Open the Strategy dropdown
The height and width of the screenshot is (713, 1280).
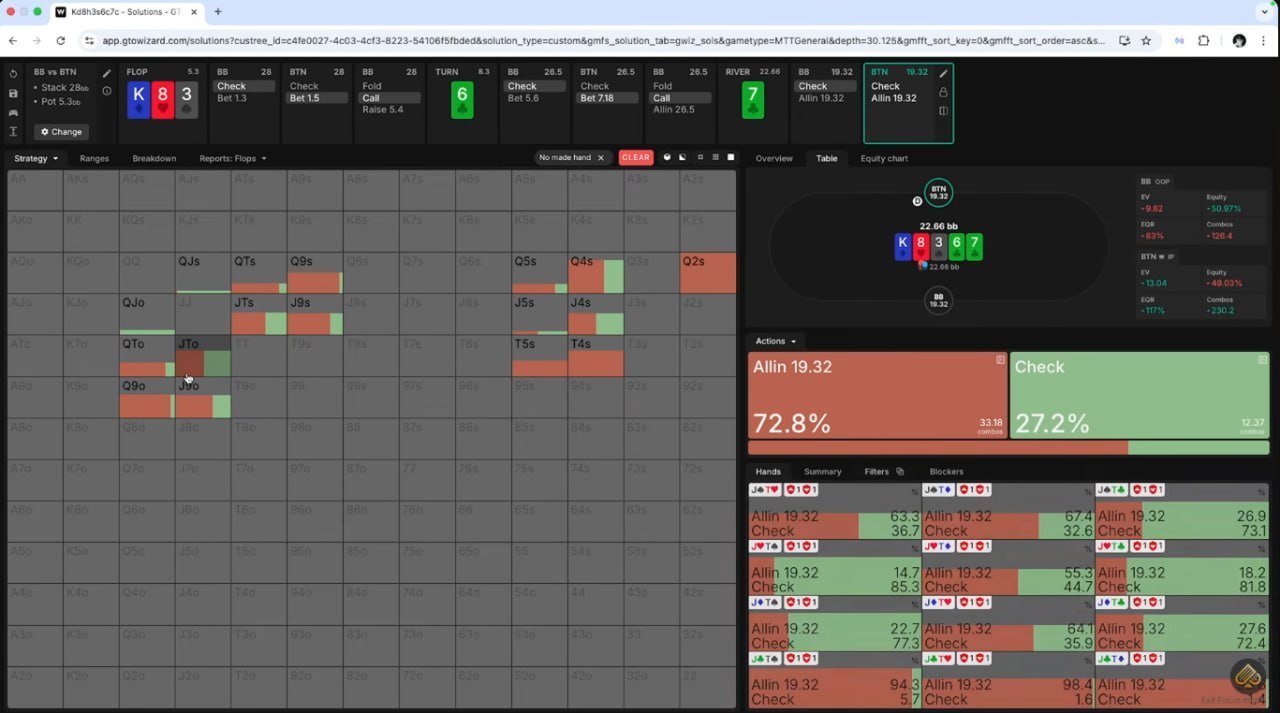coord(36,158)
